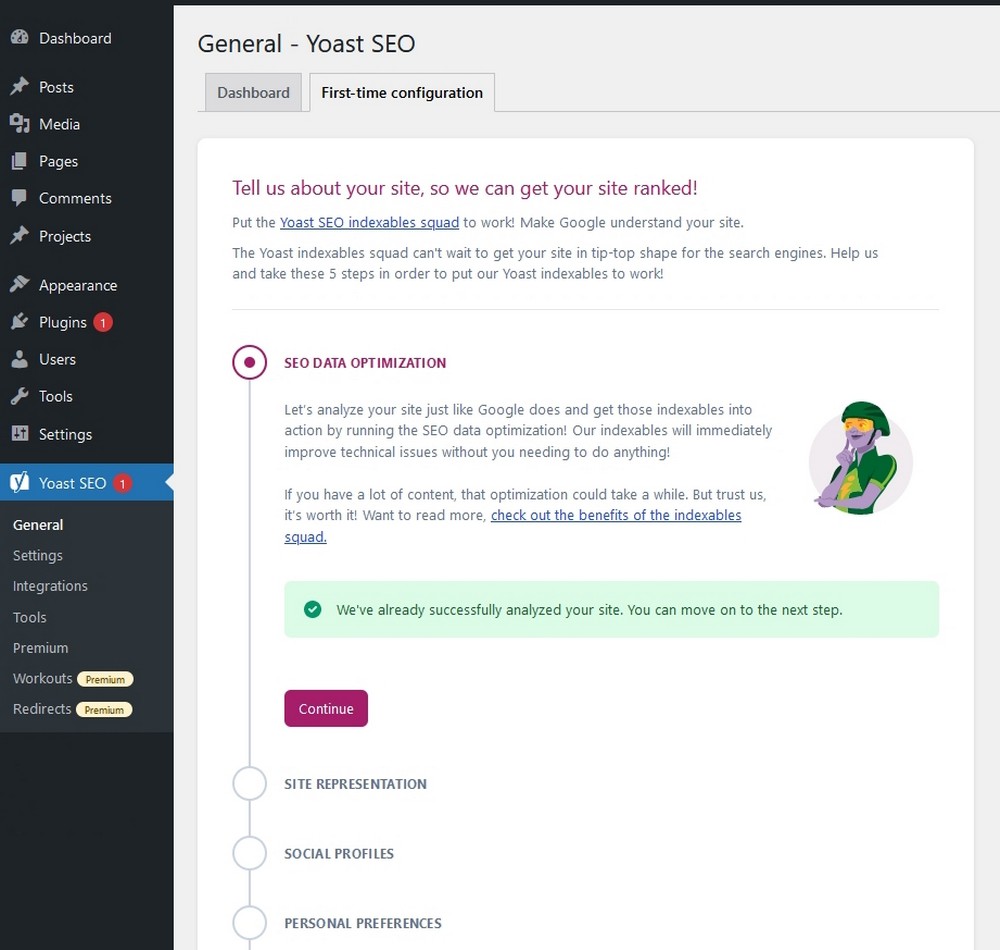Open the First-time configuration tab
The height and width of the screenshot is (950, 1000).
[x=401, y=93]
